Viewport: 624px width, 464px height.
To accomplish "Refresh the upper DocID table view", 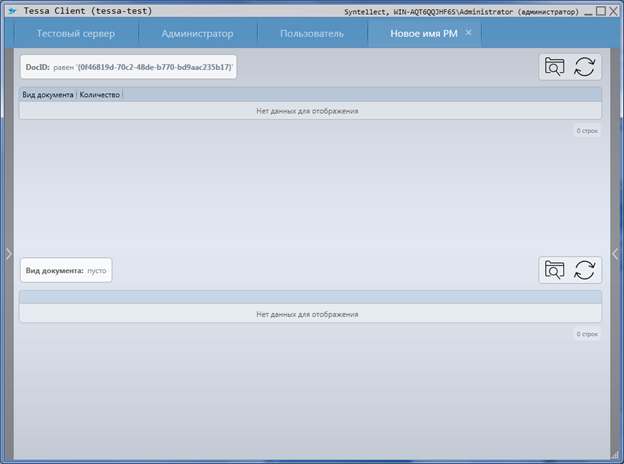I will (585, 67).
